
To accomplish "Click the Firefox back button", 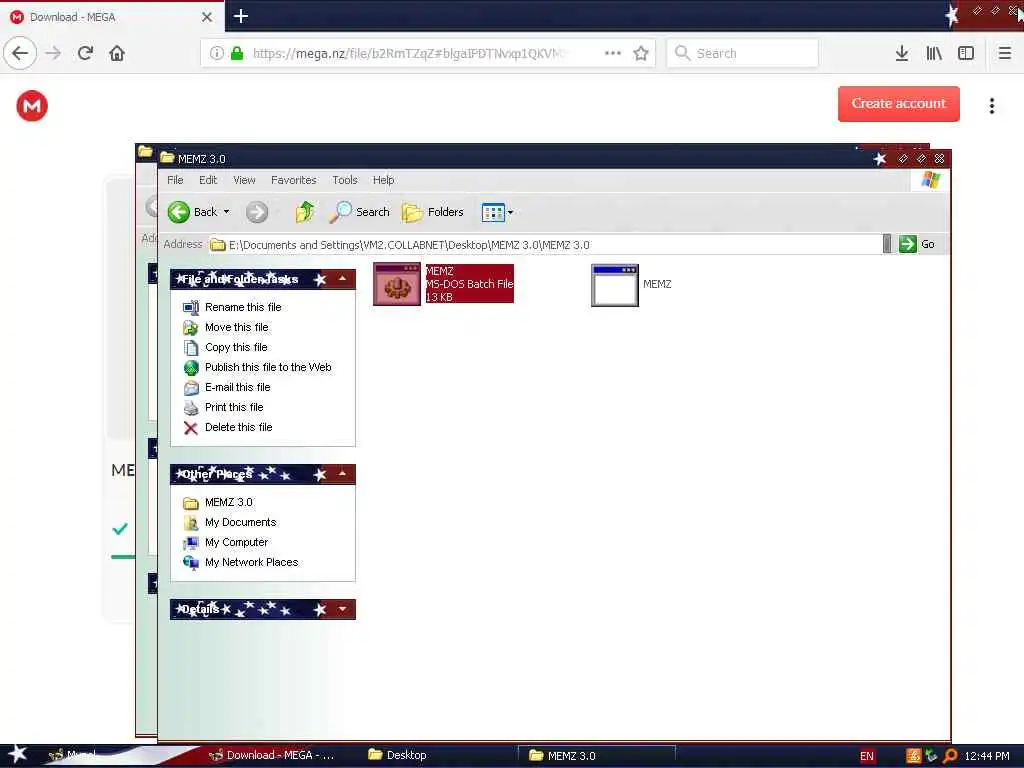I will coord(20,53).
